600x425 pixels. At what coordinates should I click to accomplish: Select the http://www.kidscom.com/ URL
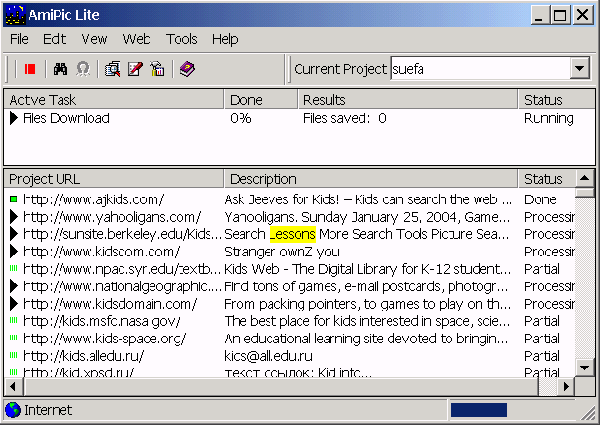[x=101, y=252]
